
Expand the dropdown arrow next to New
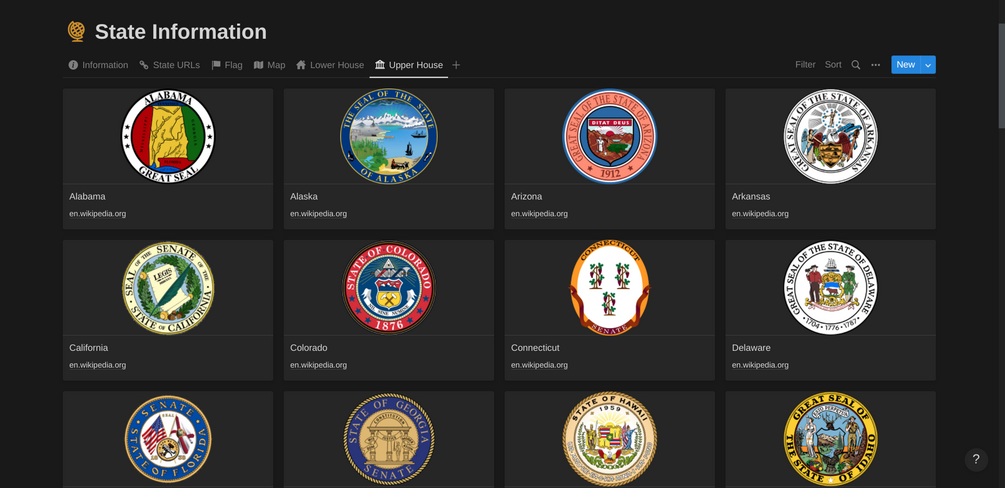[x=928, y=65]
